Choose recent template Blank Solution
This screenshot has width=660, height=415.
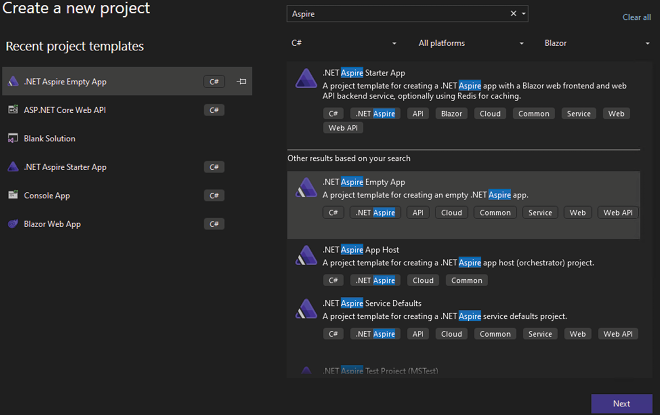coord(127,138)
